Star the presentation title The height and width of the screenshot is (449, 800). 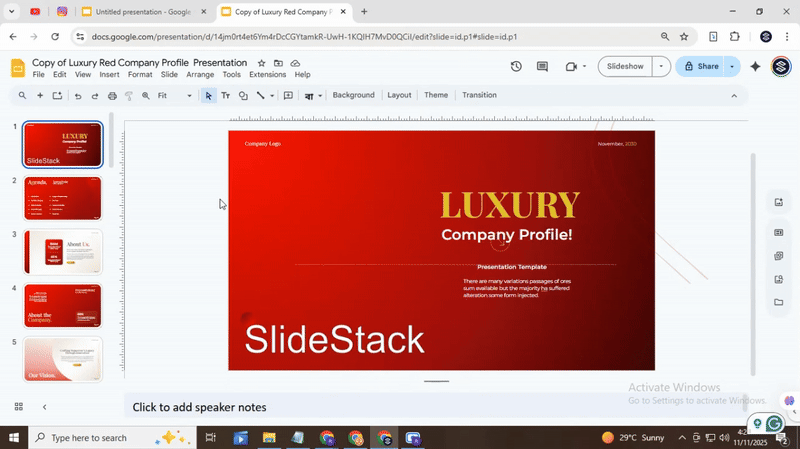pyautogui.click(x=262, y=63)
